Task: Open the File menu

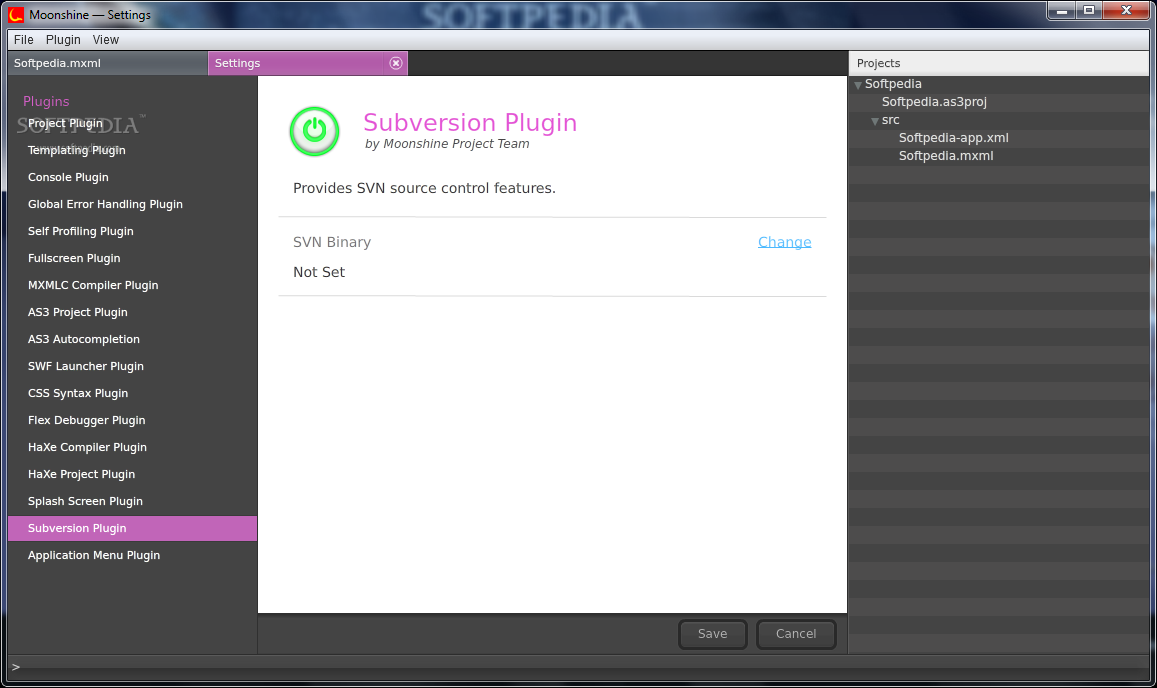Action: 24,40
